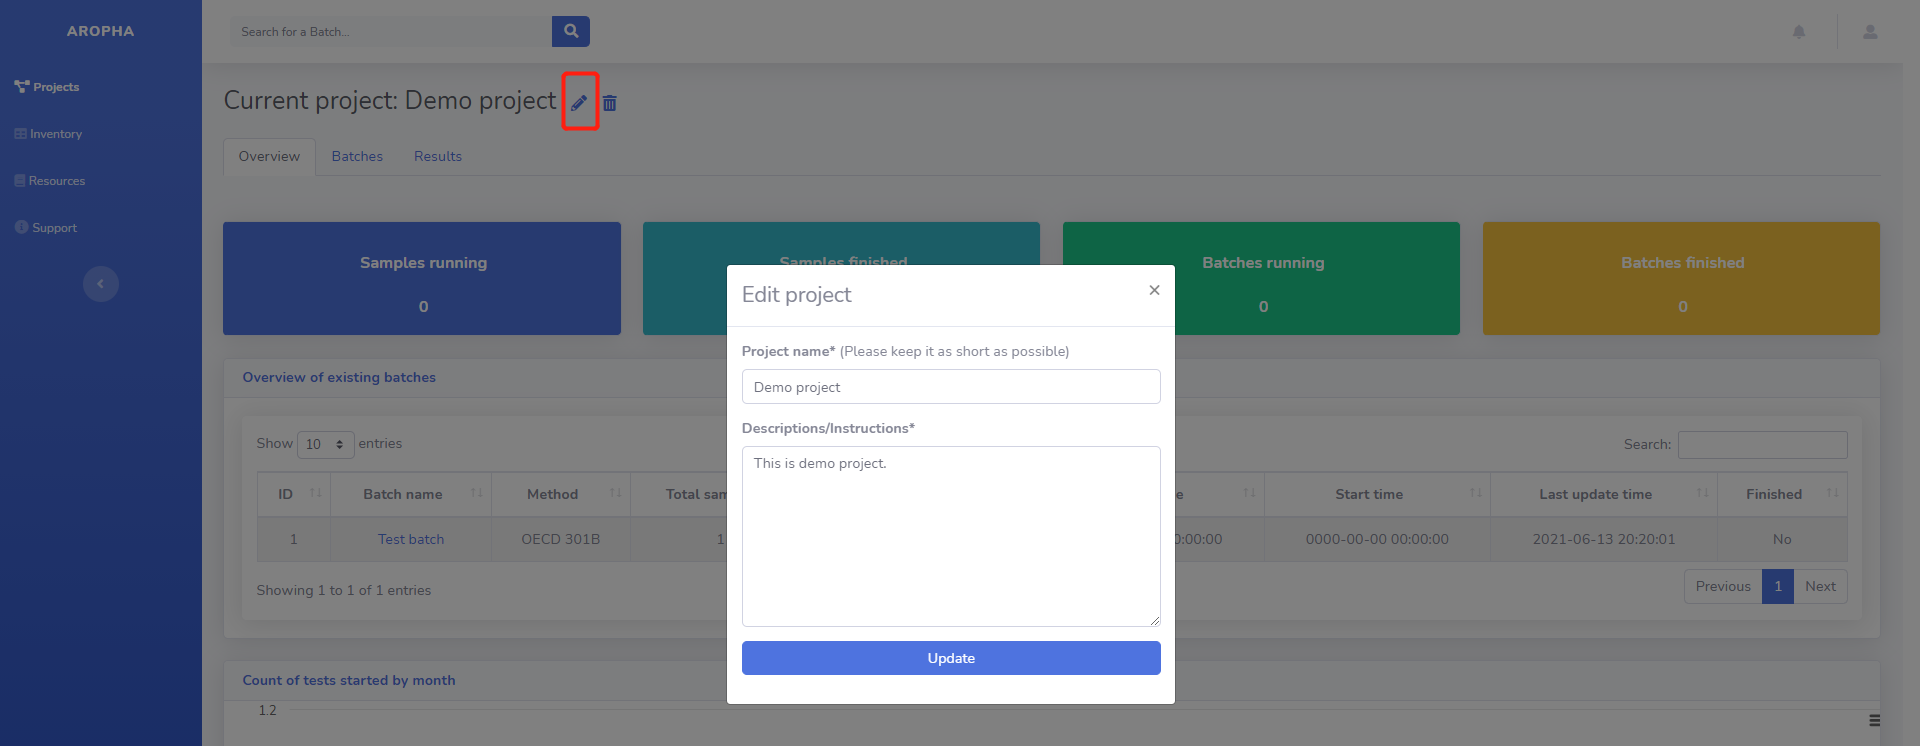Switch to the Results tab

(x=438, y=157)
